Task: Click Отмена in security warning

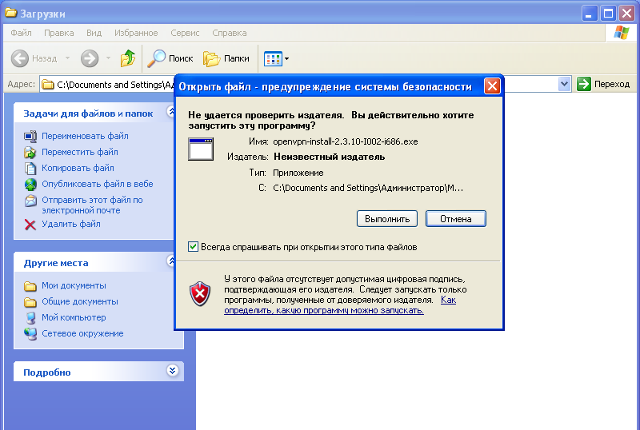Action: [456, 219]
